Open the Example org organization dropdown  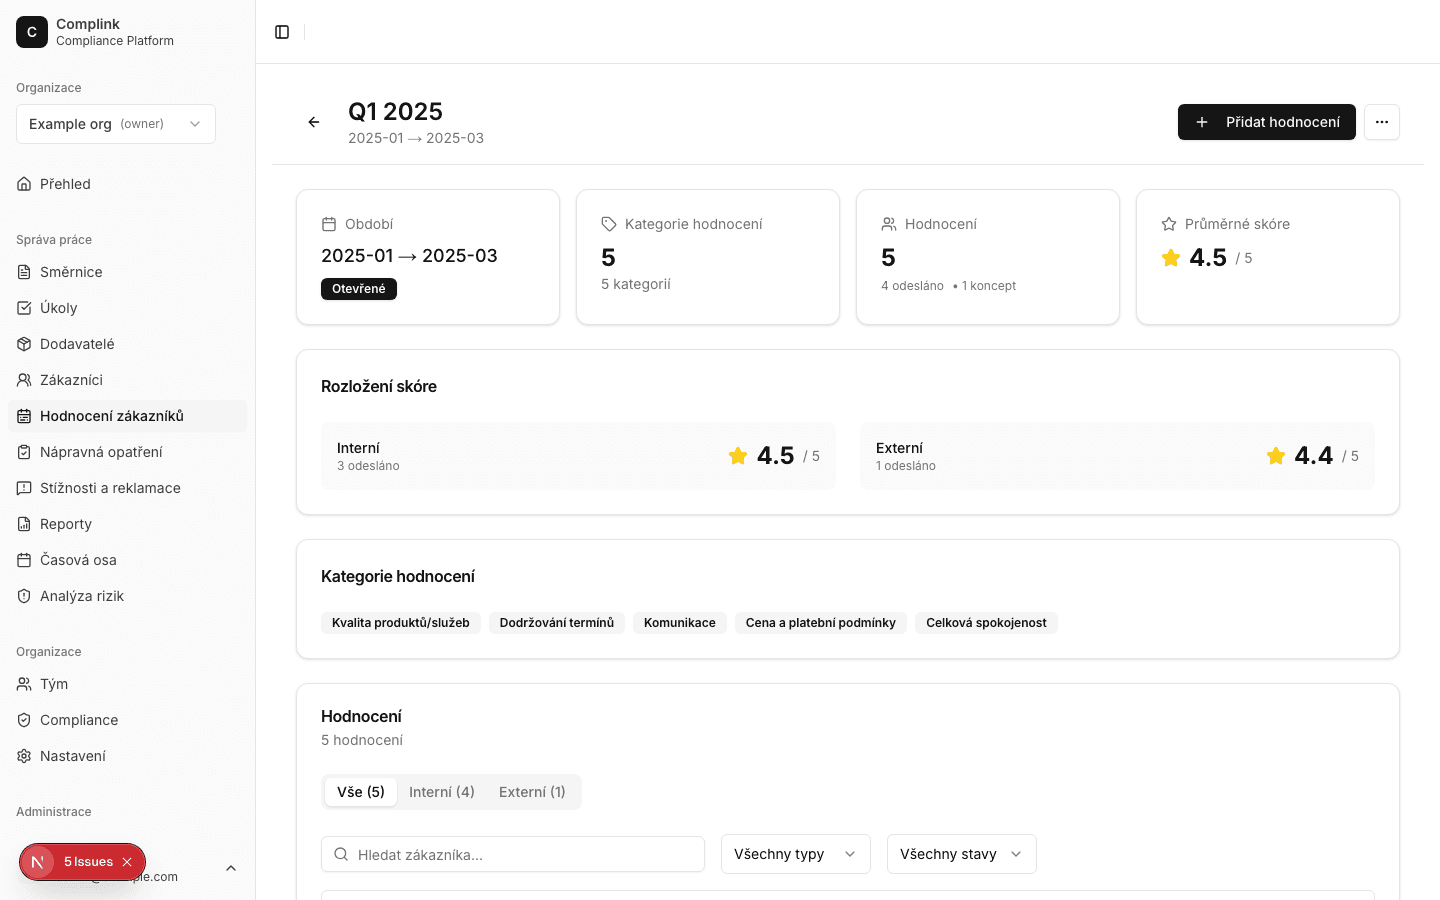click(x=116, y=124)
